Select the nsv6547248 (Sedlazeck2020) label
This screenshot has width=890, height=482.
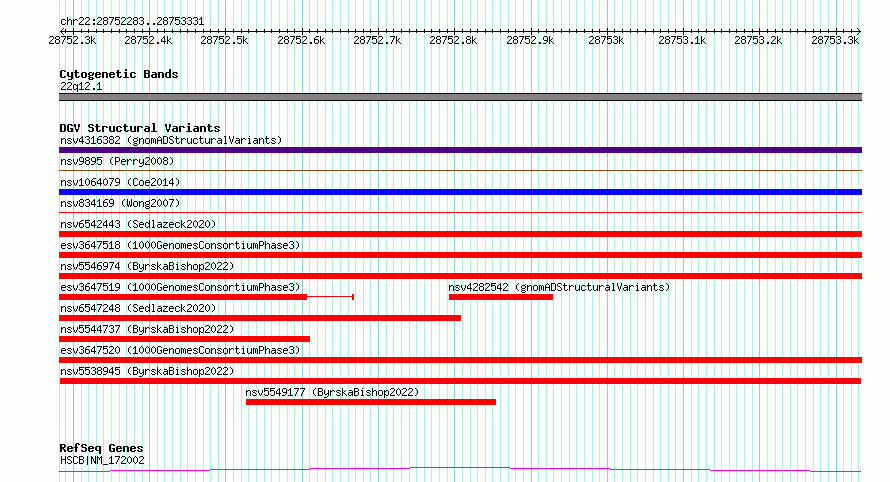(138, 308)
